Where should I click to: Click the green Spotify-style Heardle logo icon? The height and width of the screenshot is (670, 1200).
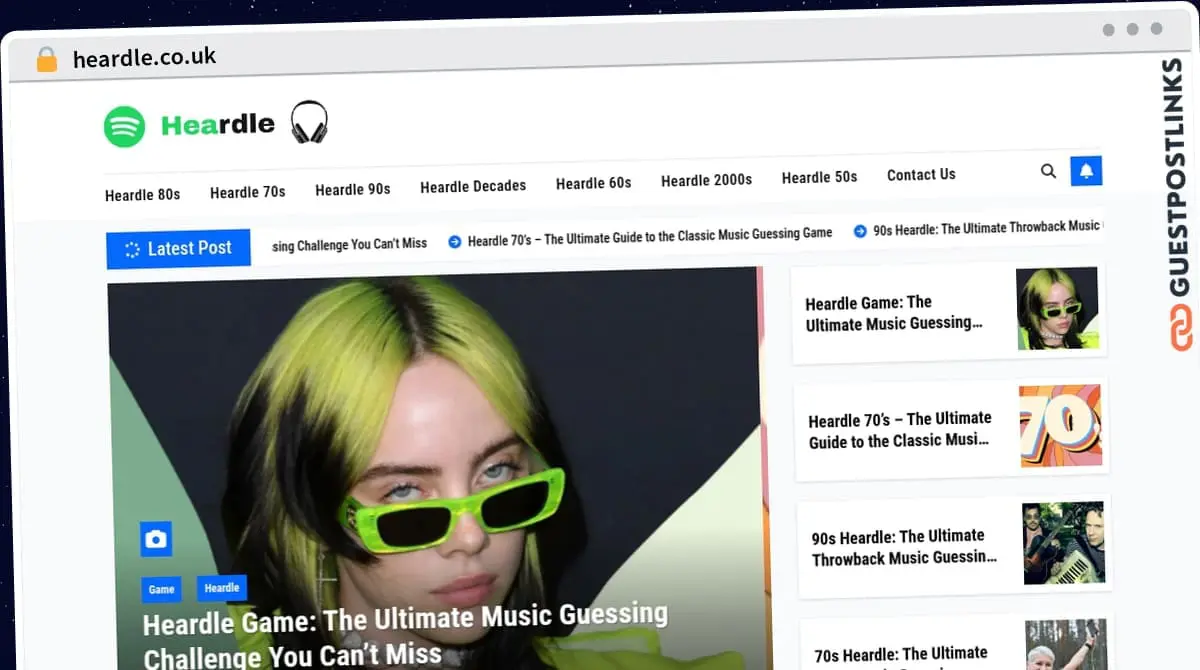[125, 126]
